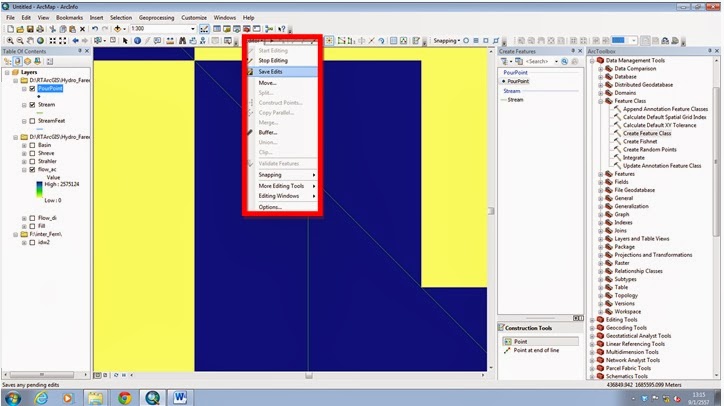Expand the Fields toolset
The image size is (724, 406).
click(601, 182)
